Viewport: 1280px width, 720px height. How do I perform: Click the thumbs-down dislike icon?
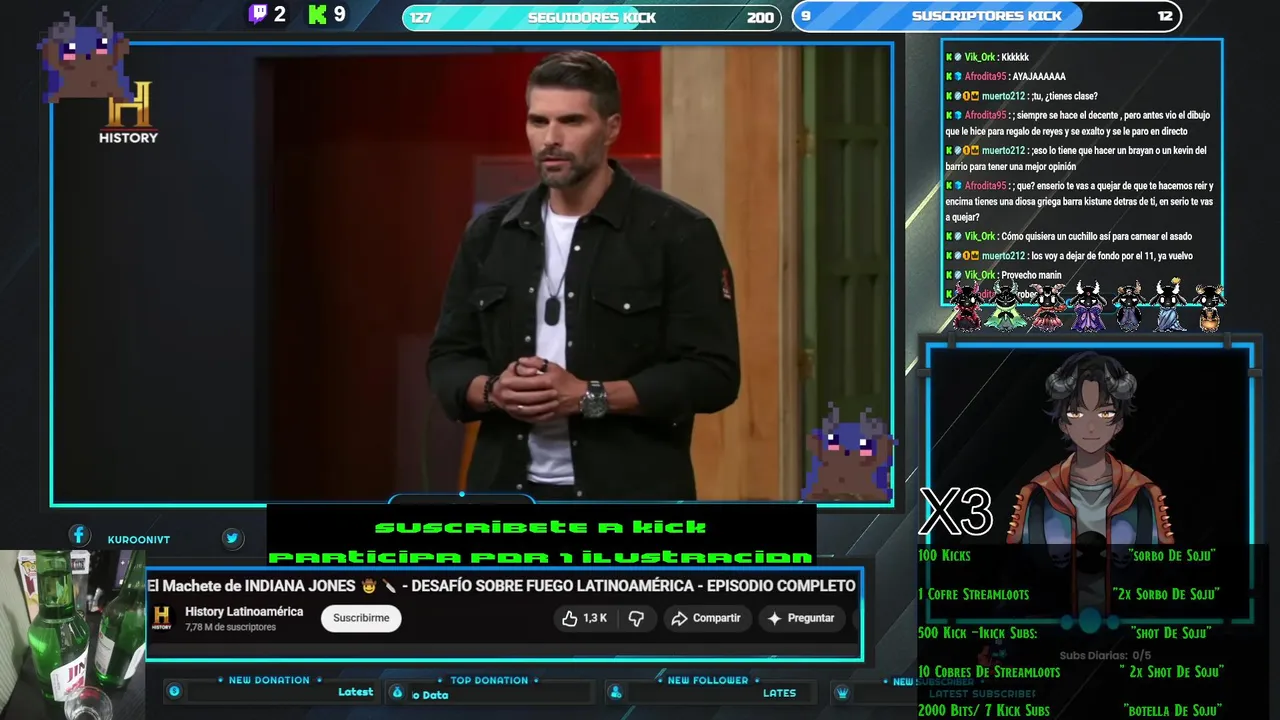coord(636,618)
